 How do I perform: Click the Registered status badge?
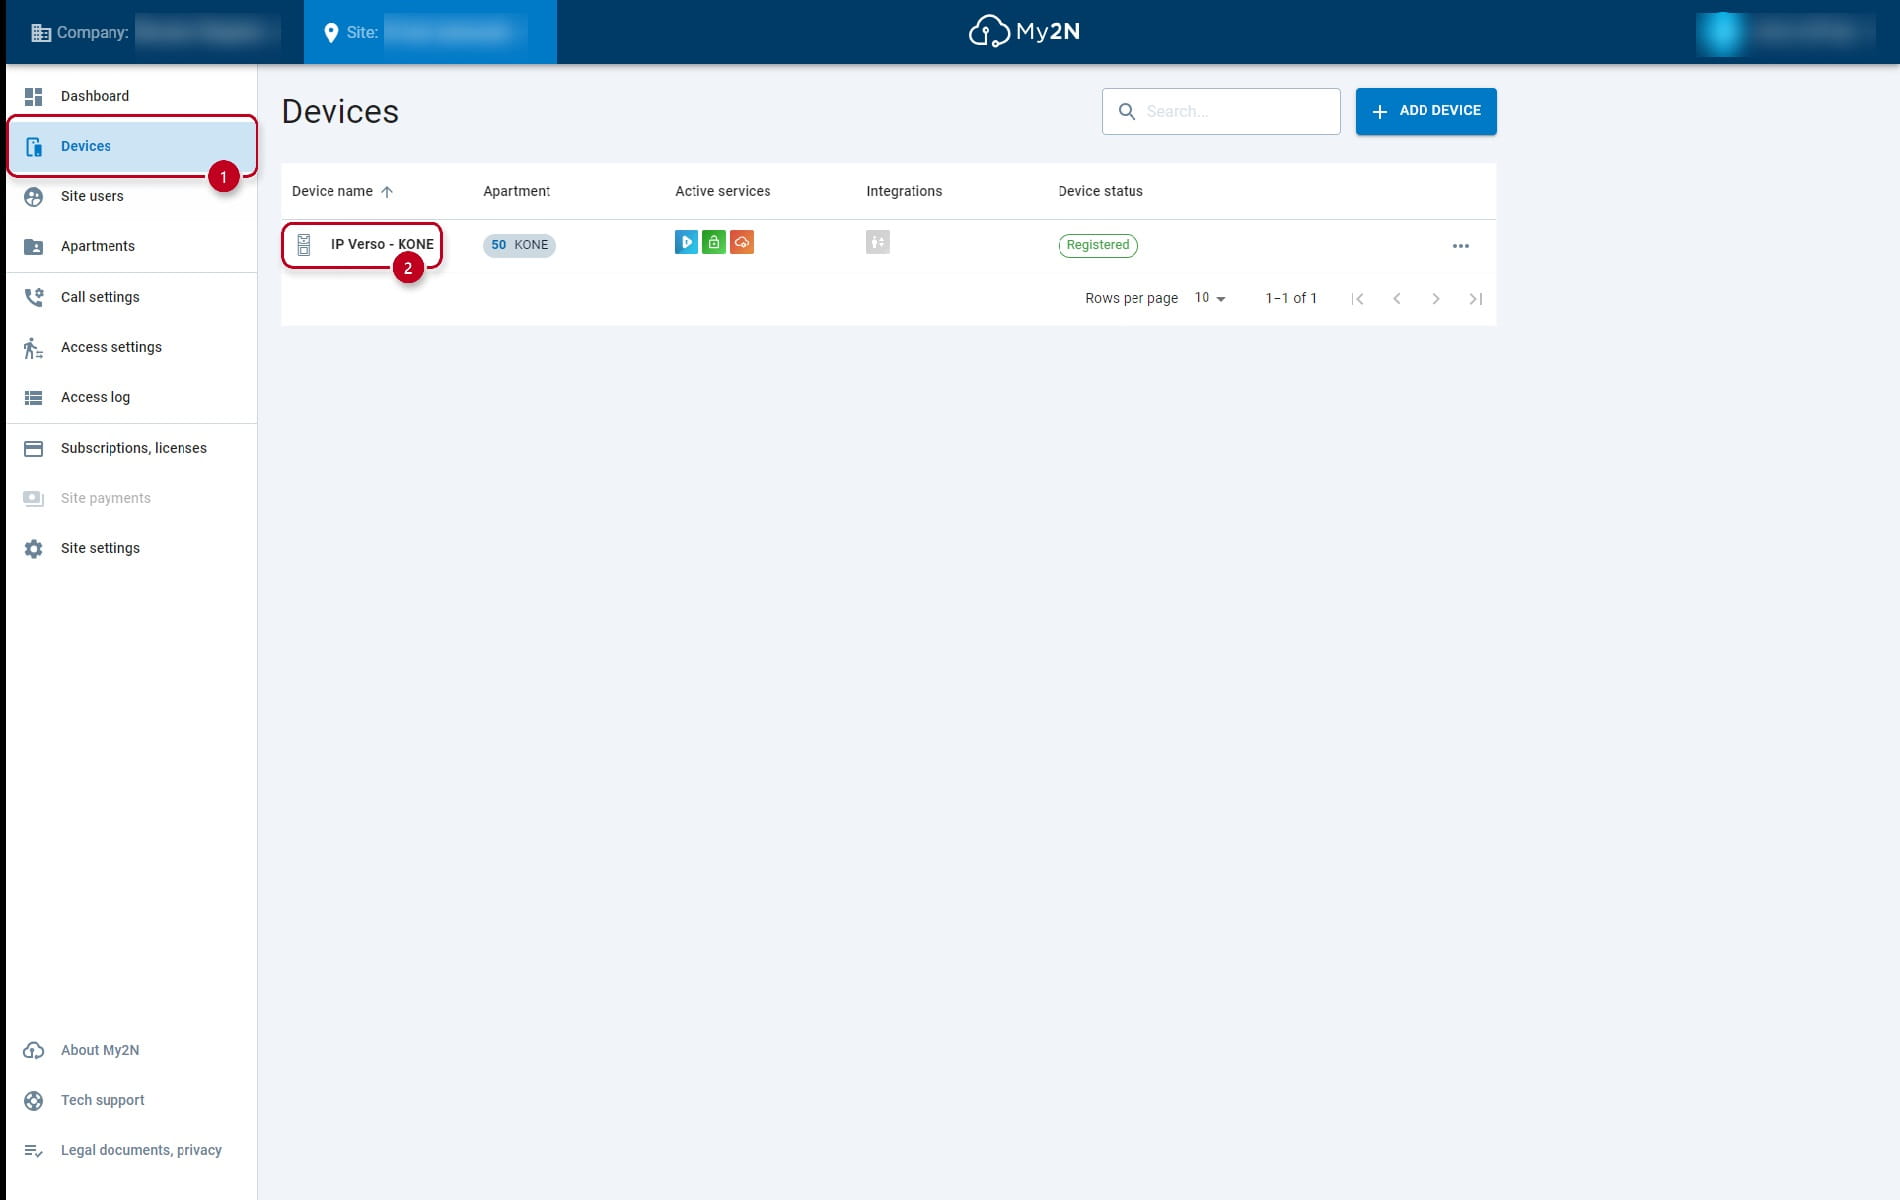pyautogui.click(x=1097, y=245)
